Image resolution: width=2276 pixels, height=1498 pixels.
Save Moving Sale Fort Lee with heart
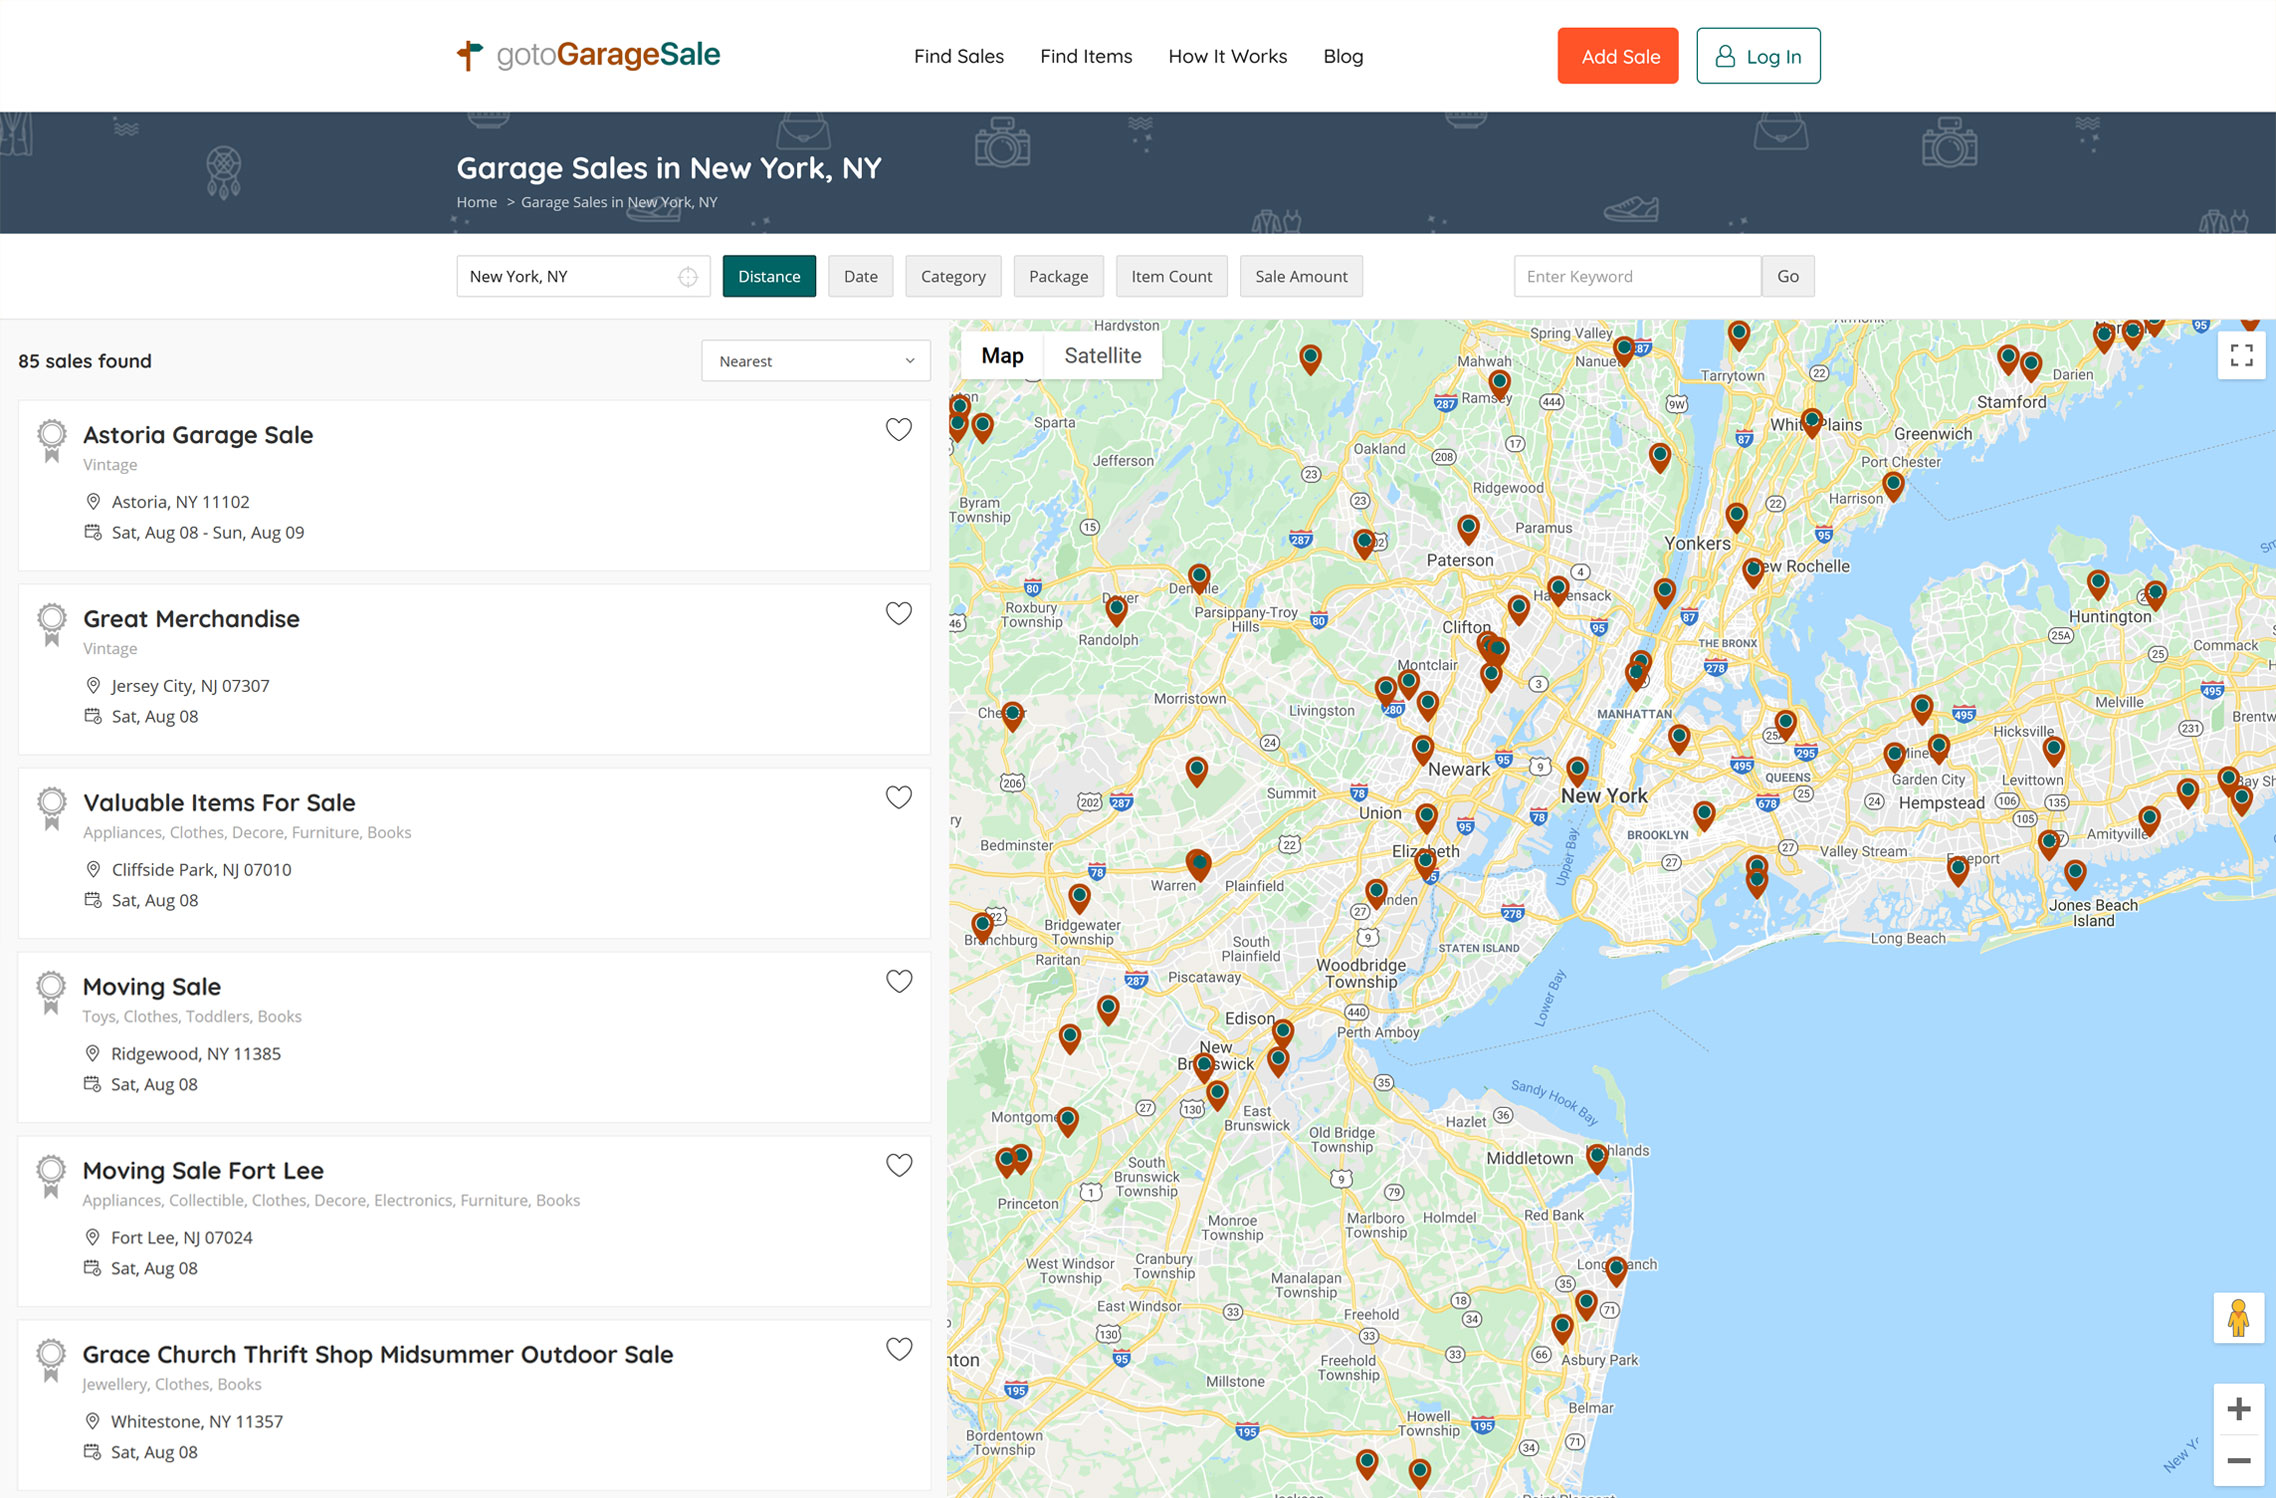(898, 1166)
